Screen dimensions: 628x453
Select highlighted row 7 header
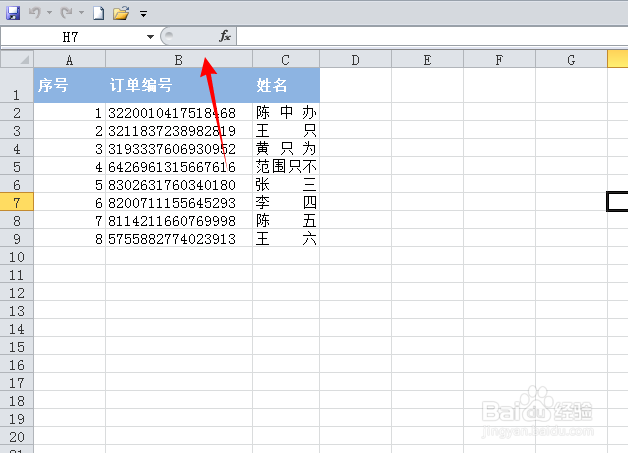17,203
